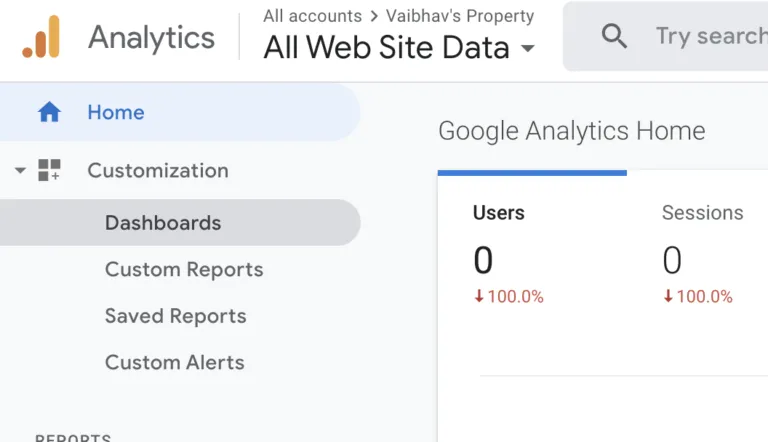Go to Saved Reports
768x442 pixels.
point(175,316)
